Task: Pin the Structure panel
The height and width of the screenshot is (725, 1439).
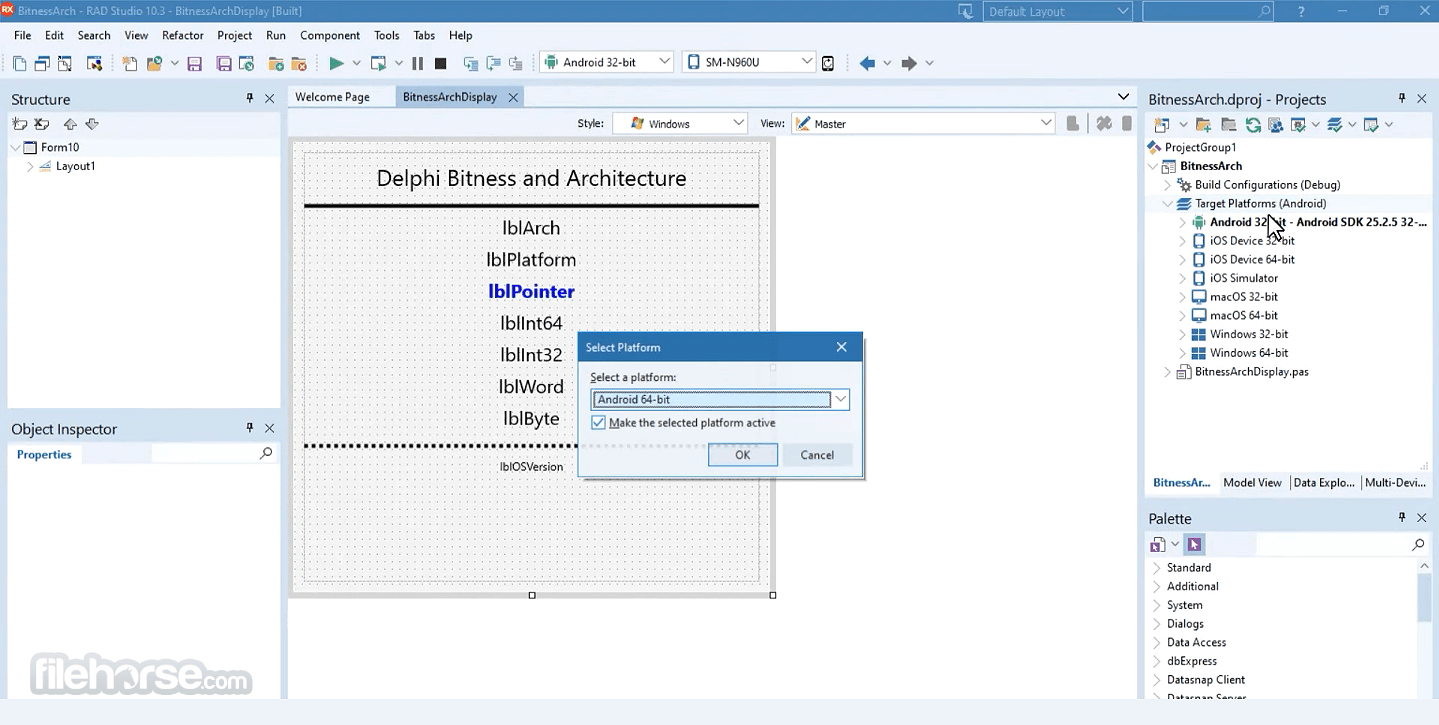Action: coord(250,98)
